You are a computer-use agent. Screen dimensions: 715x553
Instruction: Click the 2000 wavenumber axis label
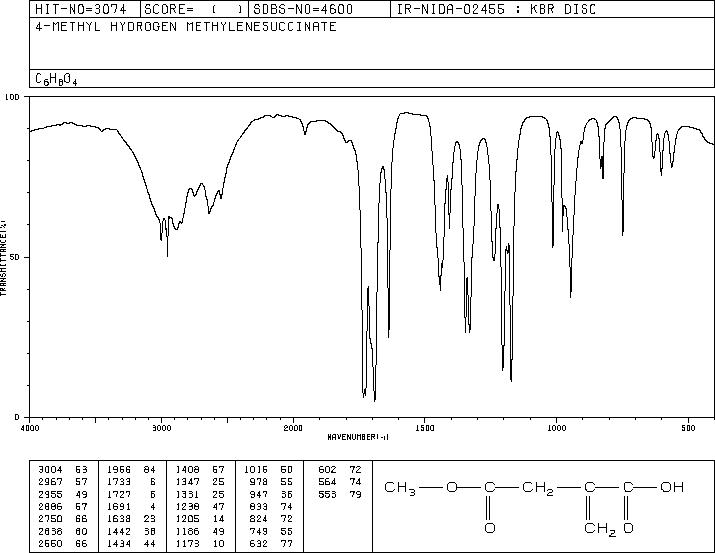pyautogui.click(x=293, y=428)
